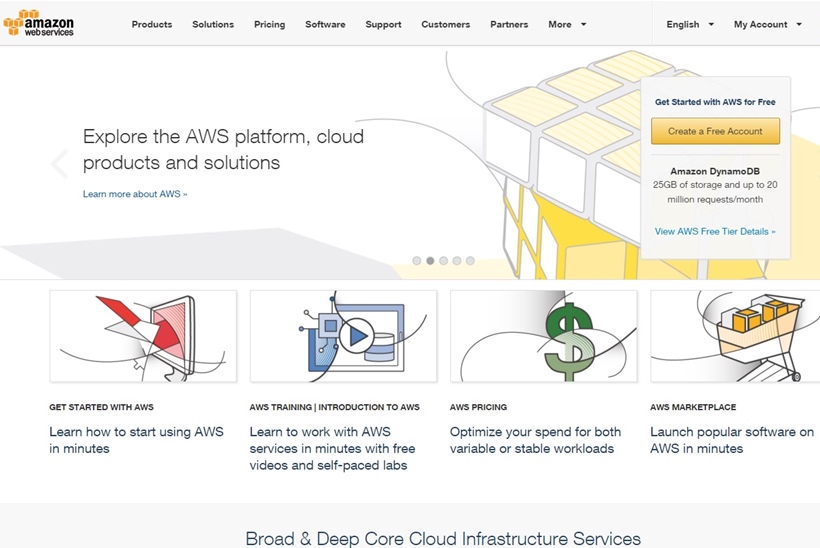This screenshot has width=820, height=548.
Task: Click 'Broad & Deep Core Cloud Infrastructure Services' heading
Action: (443, 538)
